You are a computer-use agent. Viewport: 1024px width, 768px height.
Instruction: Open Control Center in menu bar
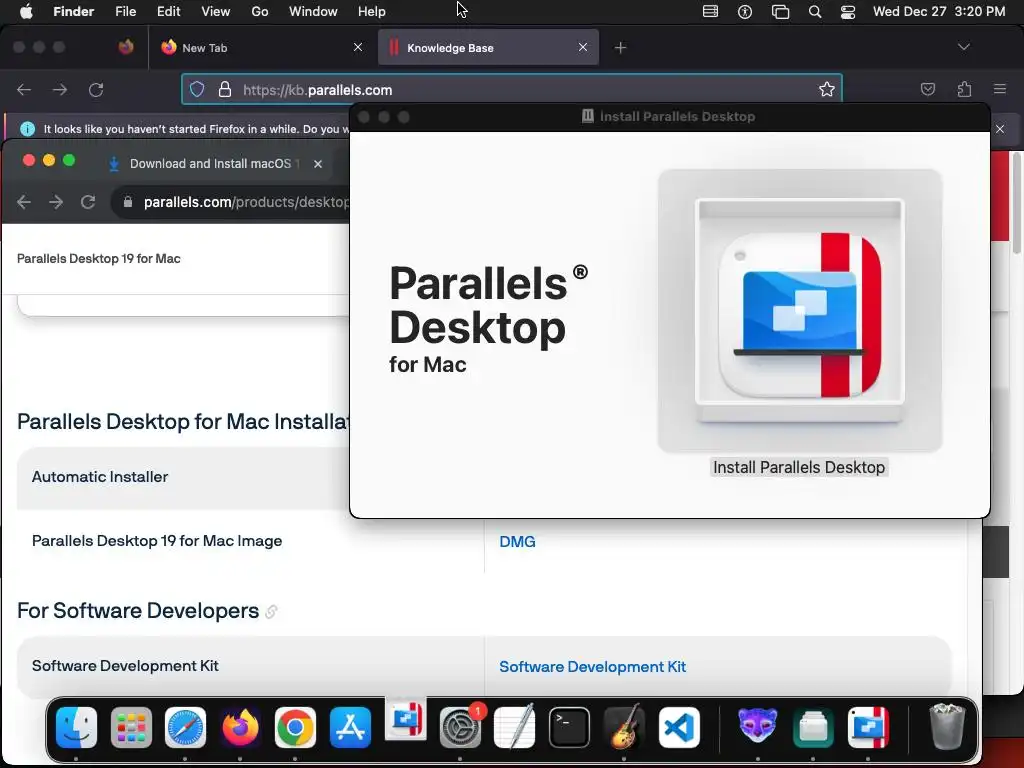coord(848,12)
